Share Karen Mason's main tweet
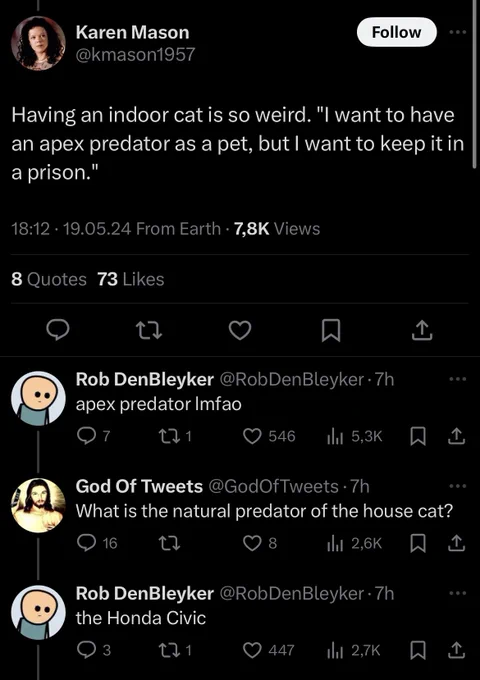Viewport: 480px width, 680px height. (421, 330)
